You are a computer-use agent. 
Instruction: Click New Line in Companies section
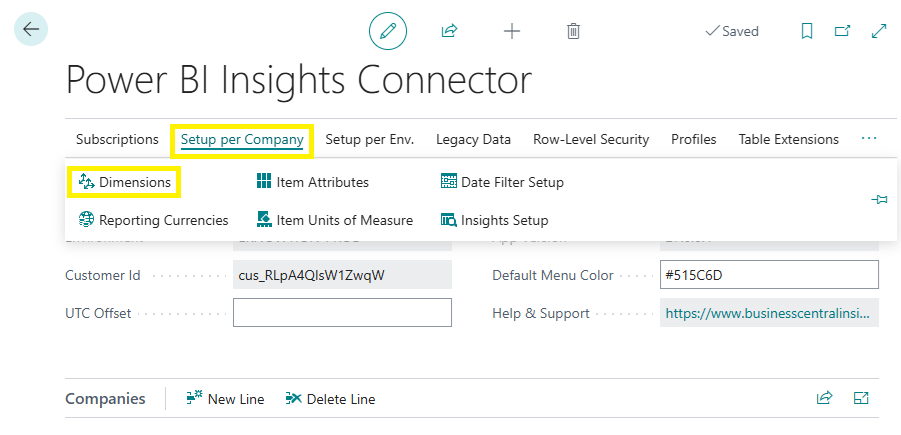click(x=226, y=399)
